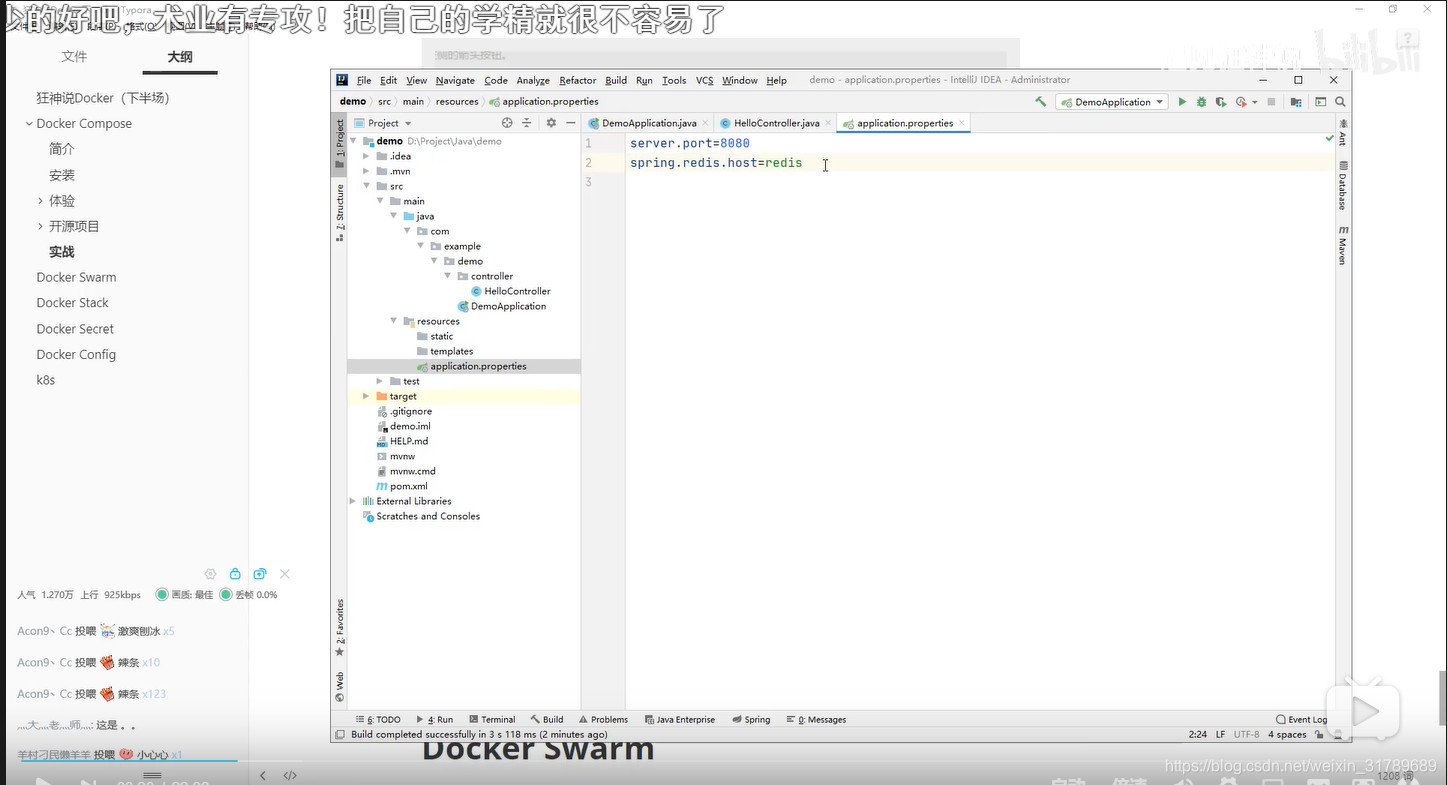The width and height of the screenshot is (1447, 785).
Task: Click the tool window toggle icon in the status bar
Action: click(x=339, y=734)
